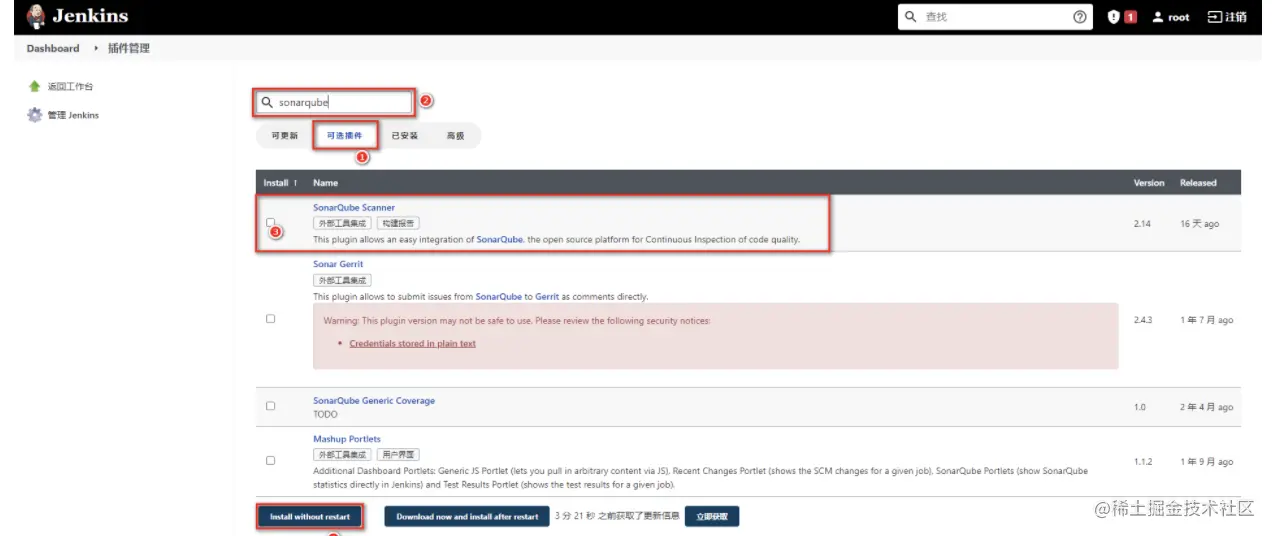The width and height of the screenshot is (1272, 536).
Task: Click 返回工作台 sidebar link
Action: coord(70,87)
